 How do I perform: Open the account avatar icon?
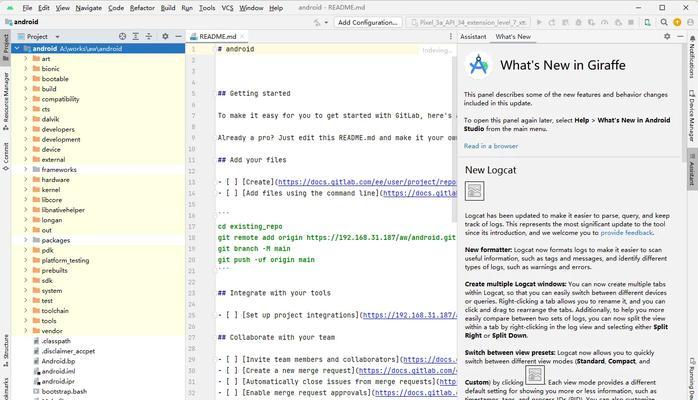tap(690, 22)
